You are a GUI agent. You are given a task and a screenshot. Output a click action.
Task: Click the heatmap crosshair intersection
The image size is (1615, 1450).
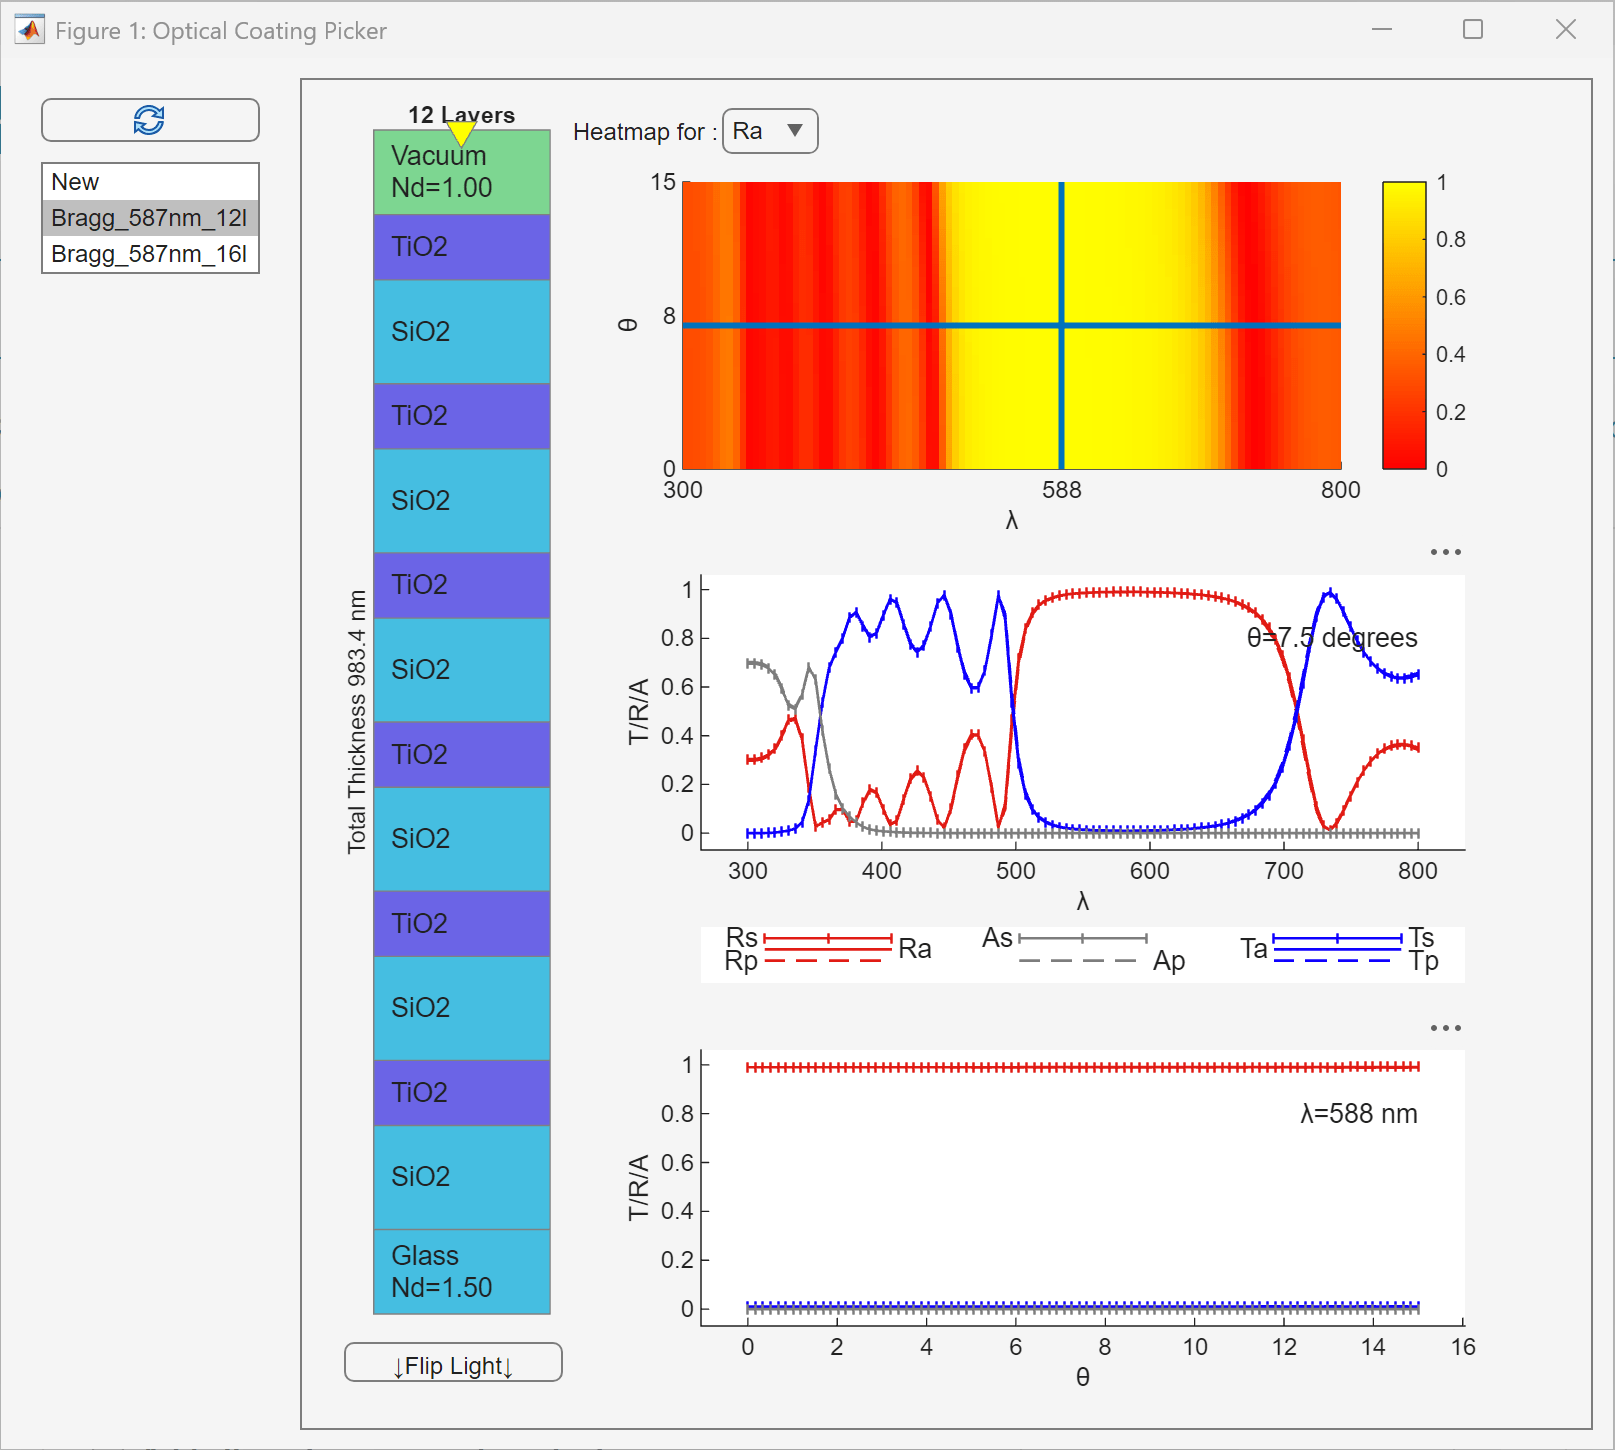1061,325
